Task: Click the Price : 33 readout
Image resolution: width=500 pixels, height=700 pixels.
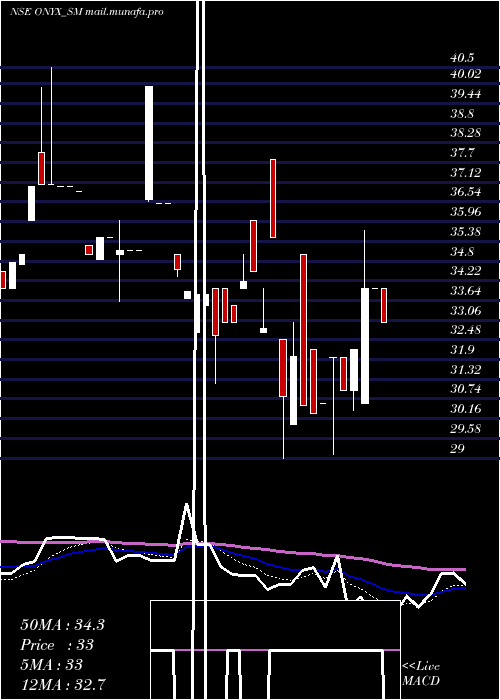Action: pos(57,645)
